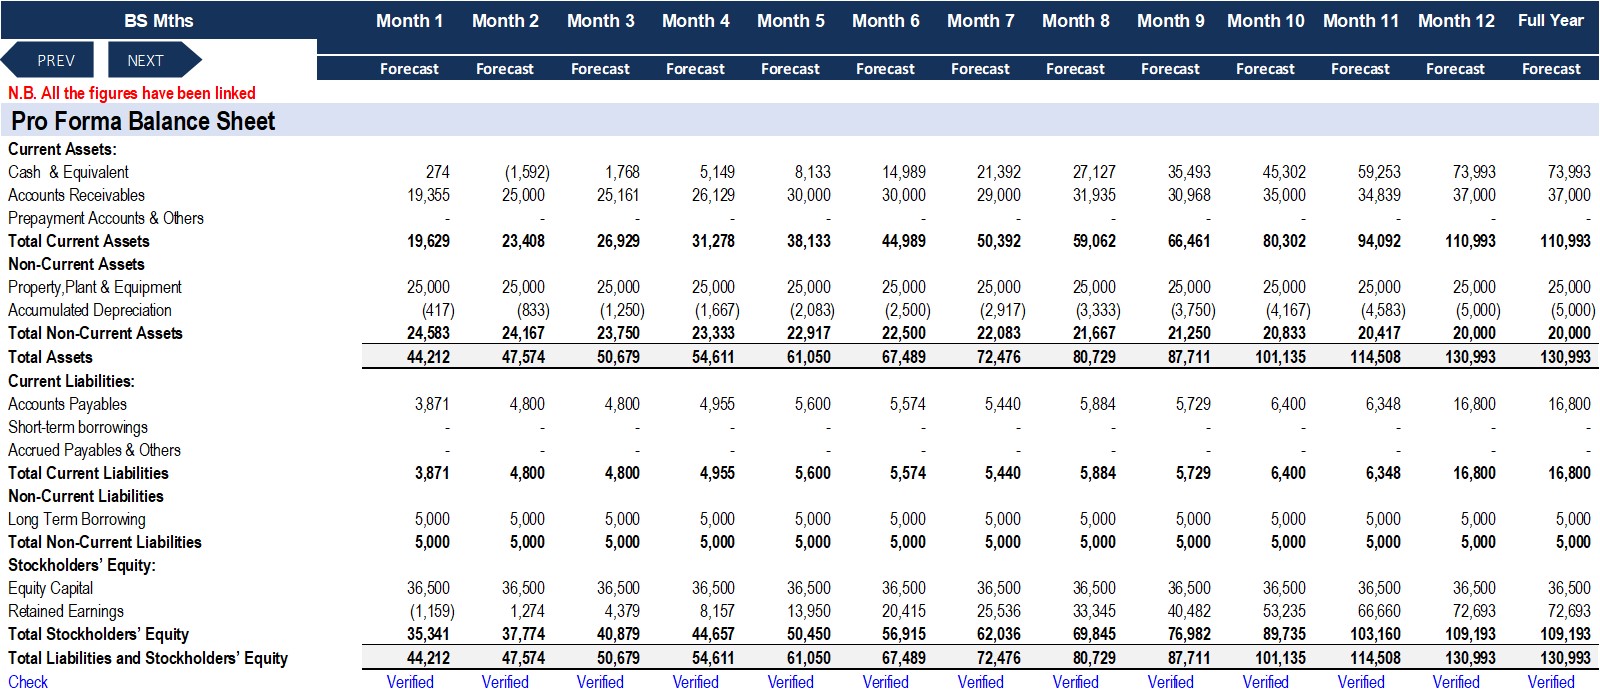Click the Forecast label under Month 3
This screenshot has height=694, width=1600.
tap(600, 69)
